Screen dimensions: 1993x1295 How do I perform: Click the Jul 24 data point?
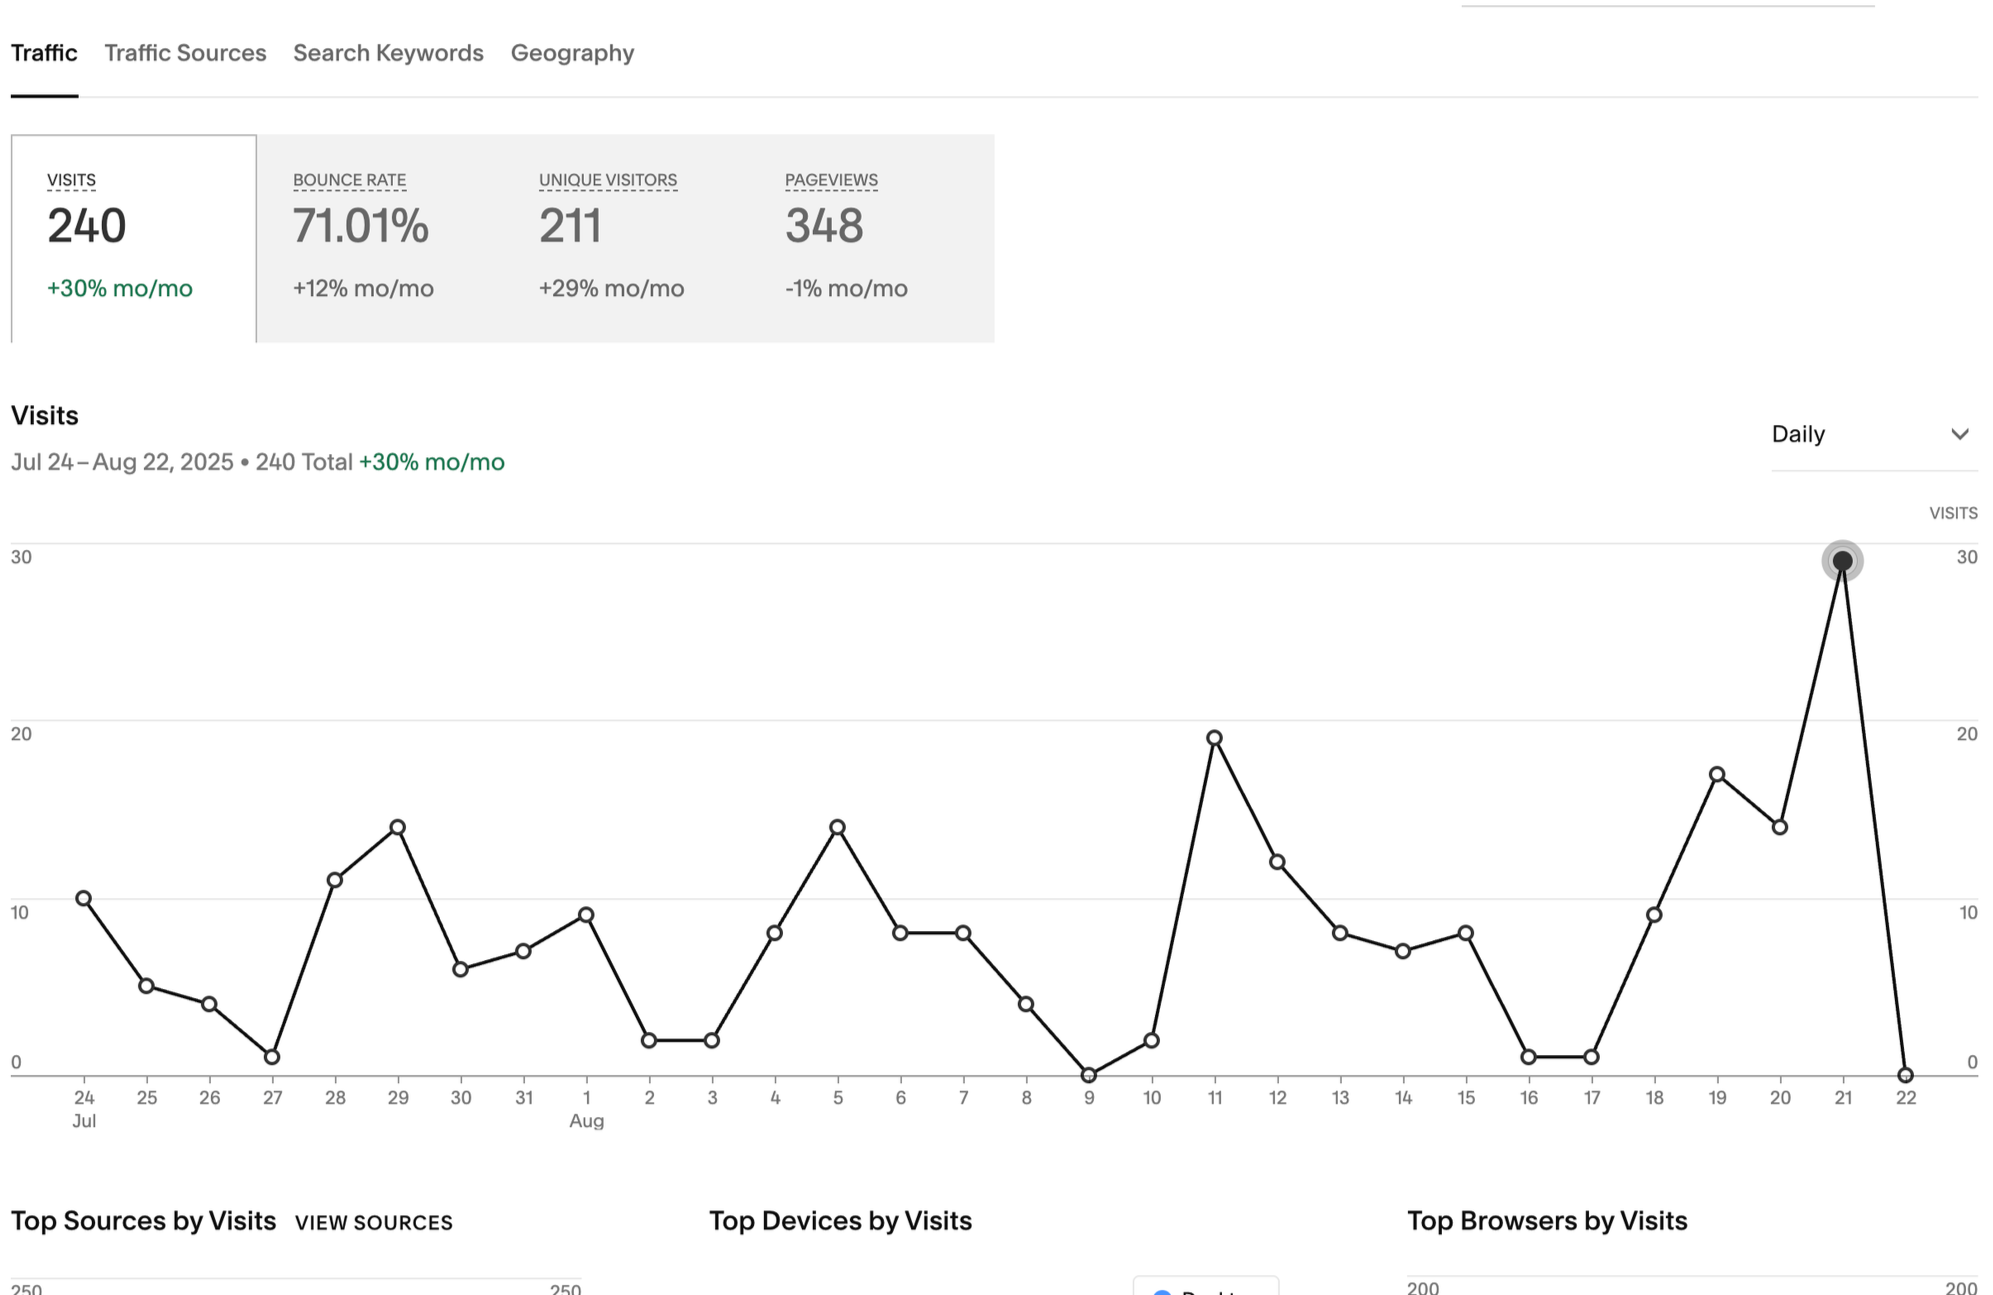[x=84, y=898]
